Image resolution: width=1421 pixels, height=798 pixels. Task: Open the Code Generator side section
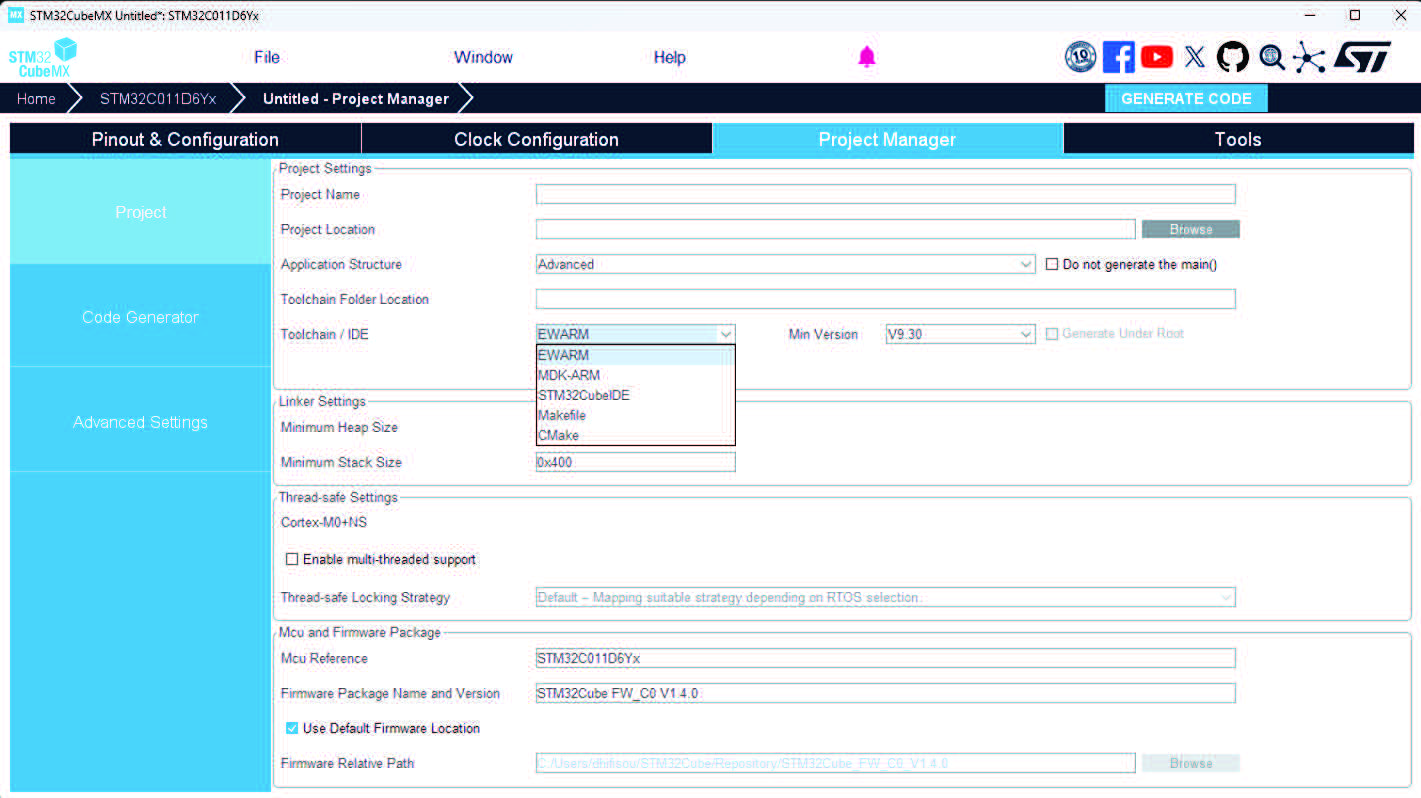[x=140, y=317]
